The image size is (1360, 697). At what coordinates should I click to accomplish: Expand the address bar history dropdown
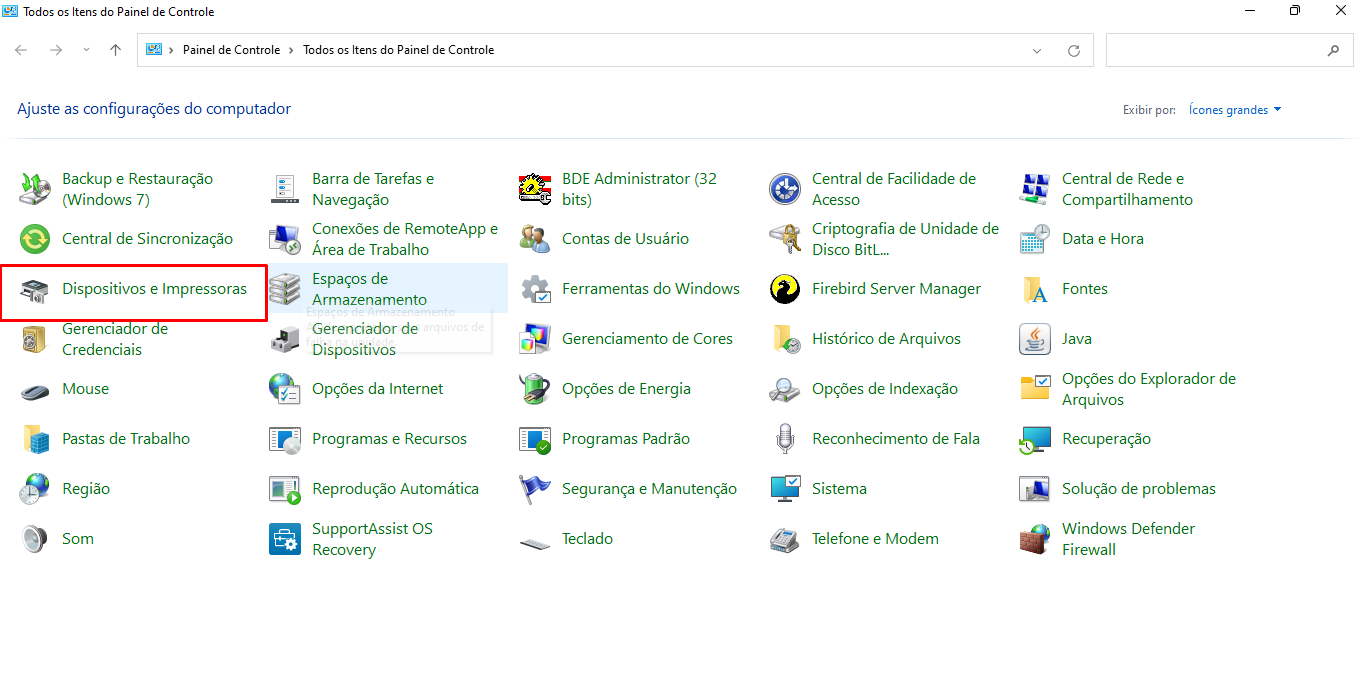[1038, 50]
